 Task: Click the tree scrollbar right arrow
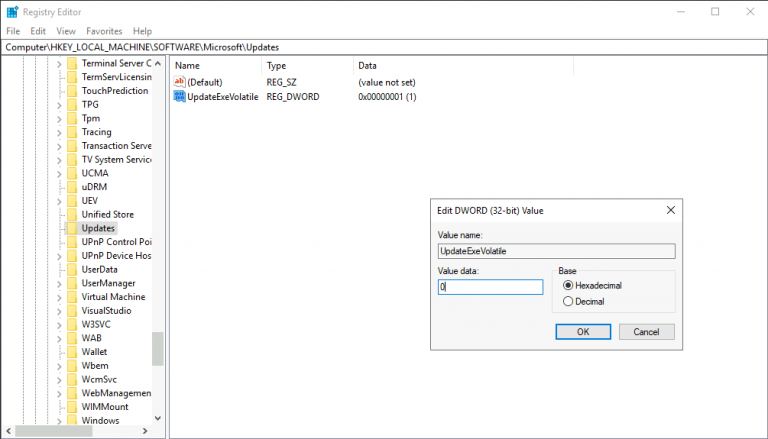point(145,431)
